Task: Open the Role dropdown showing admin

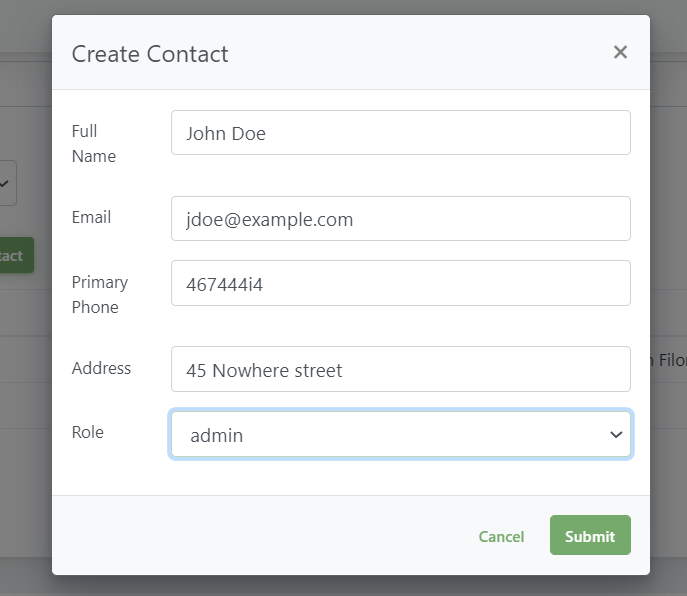Action: (400, 434)
